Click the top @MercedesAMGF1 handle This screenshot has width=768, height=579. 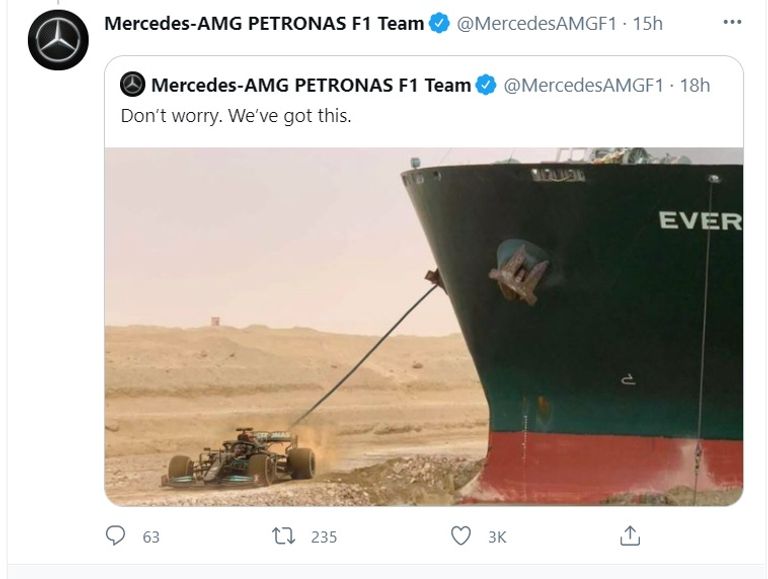(536, 23)
